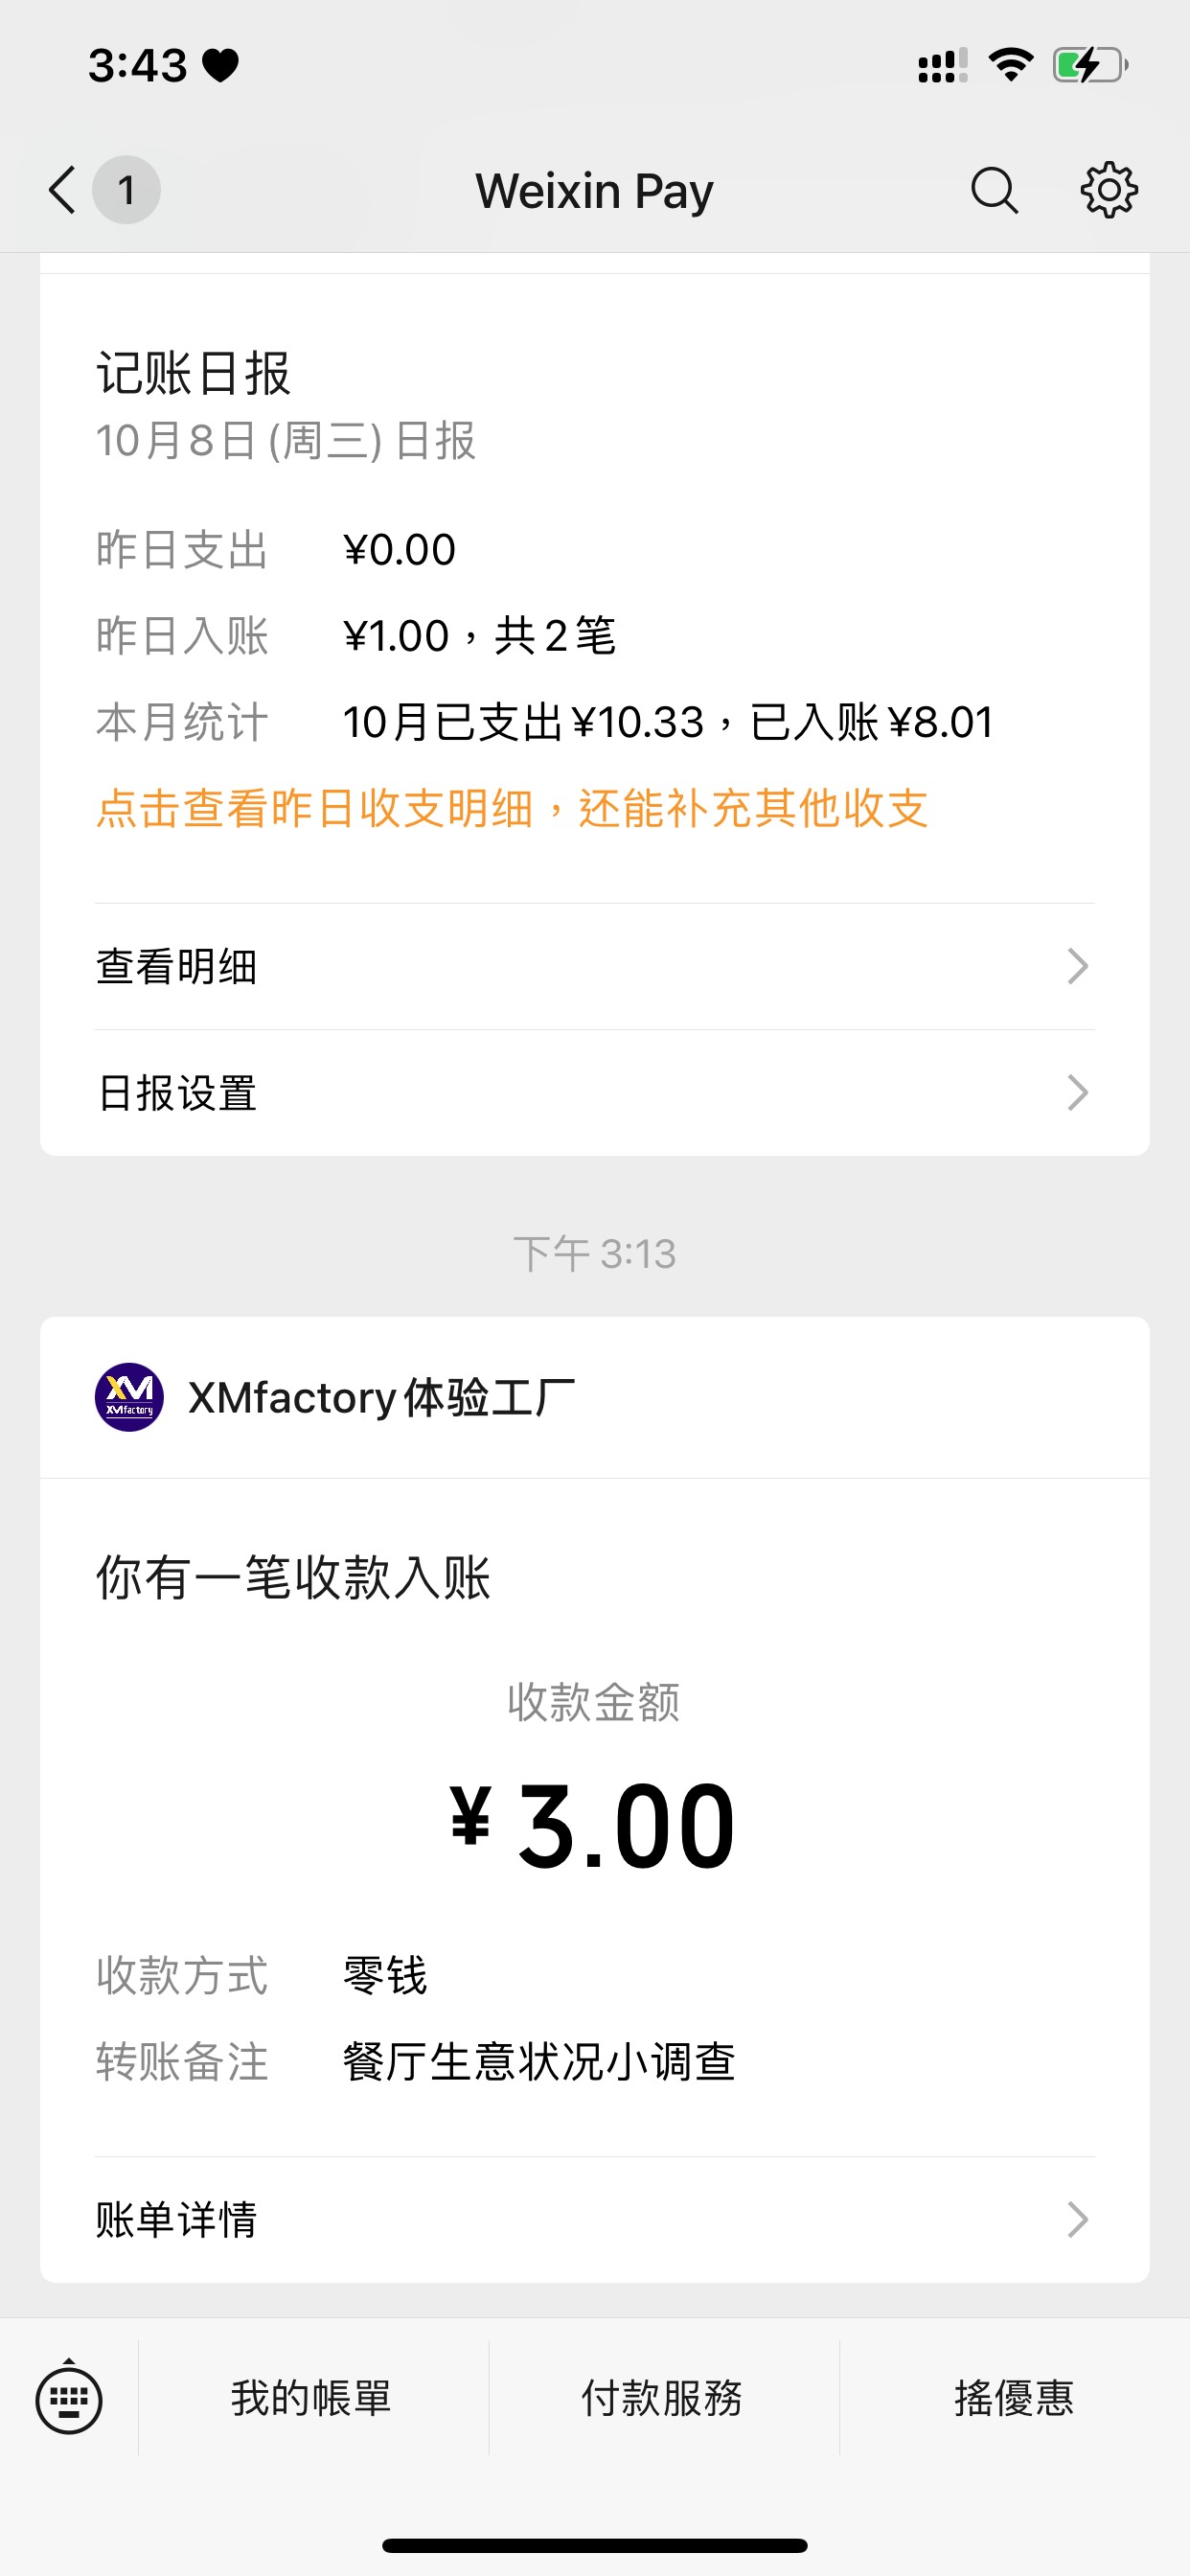This screenshot has height=2576, width=1190.
Task: Open Weixin Pay settings gear
Action: tap(1109, 190)
